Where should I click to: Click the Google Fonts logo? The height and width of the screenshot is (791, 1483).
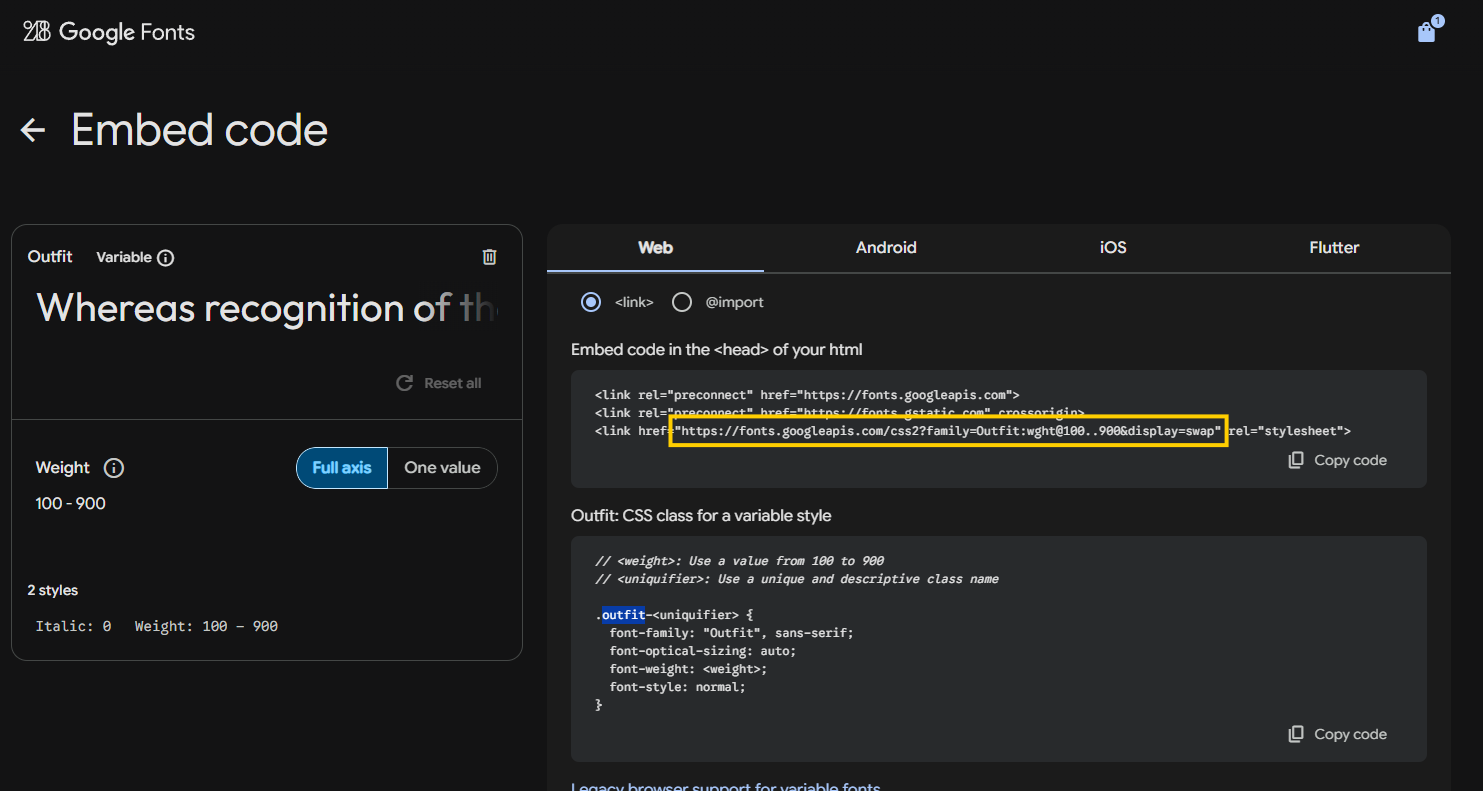(109, 32)
